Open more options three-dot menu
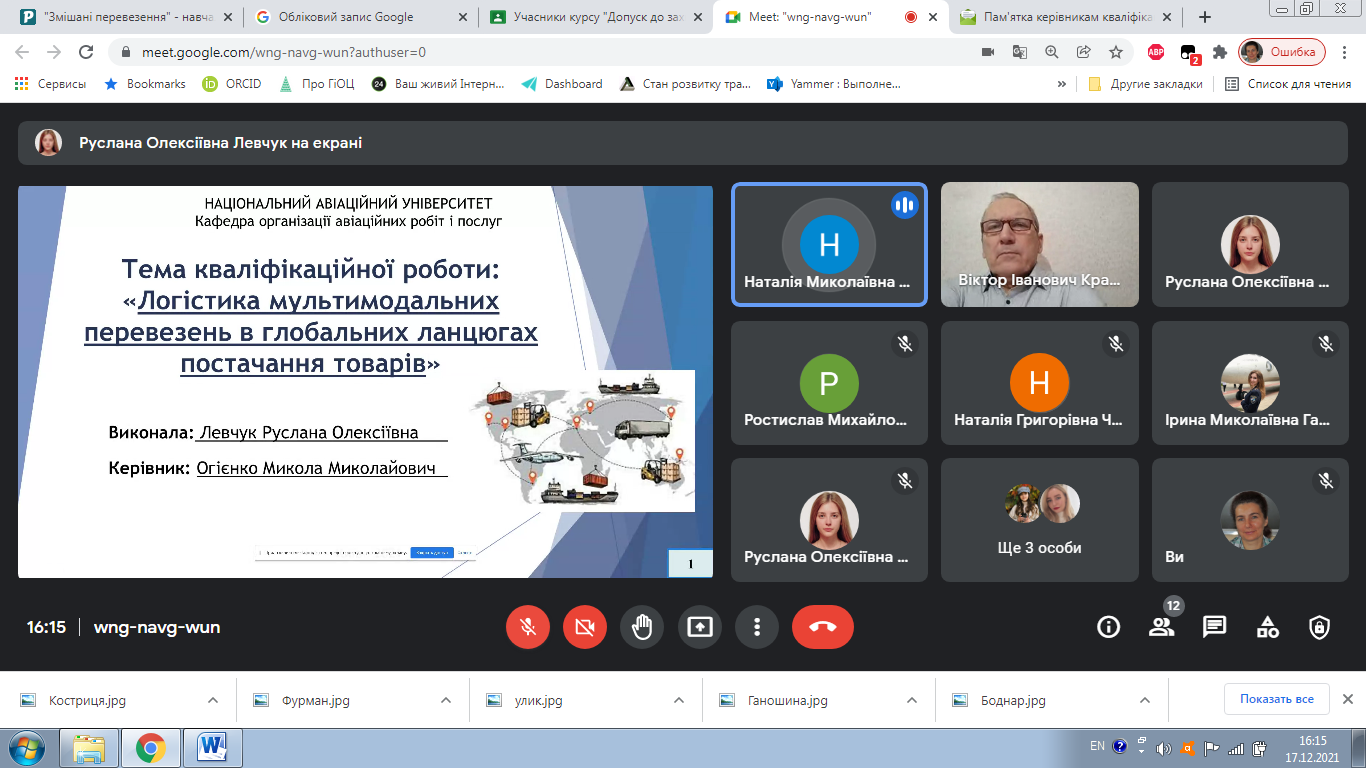 tap(757, 627)
